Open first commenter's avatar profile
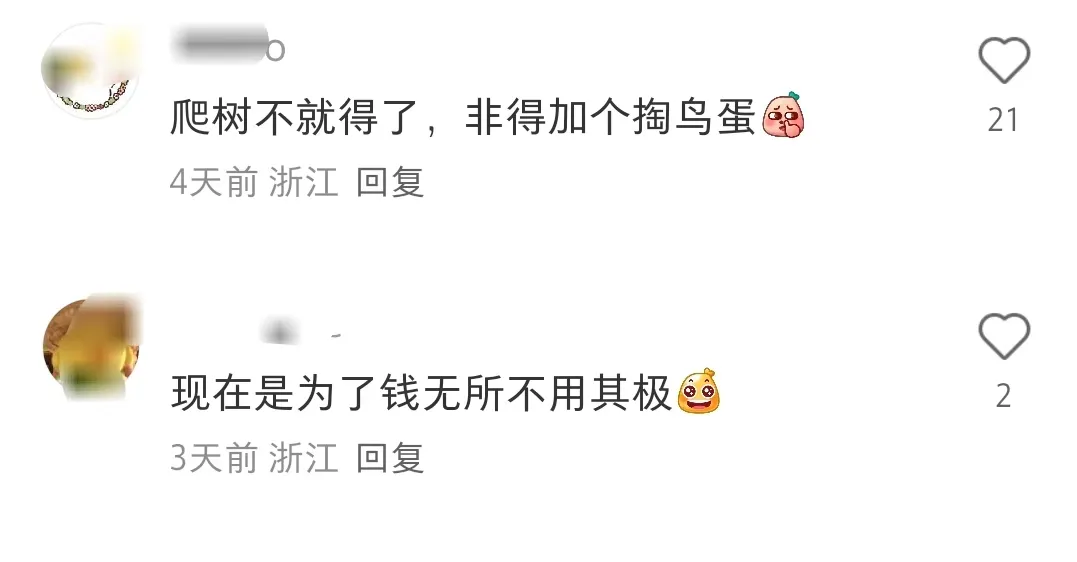 point(91,70)
